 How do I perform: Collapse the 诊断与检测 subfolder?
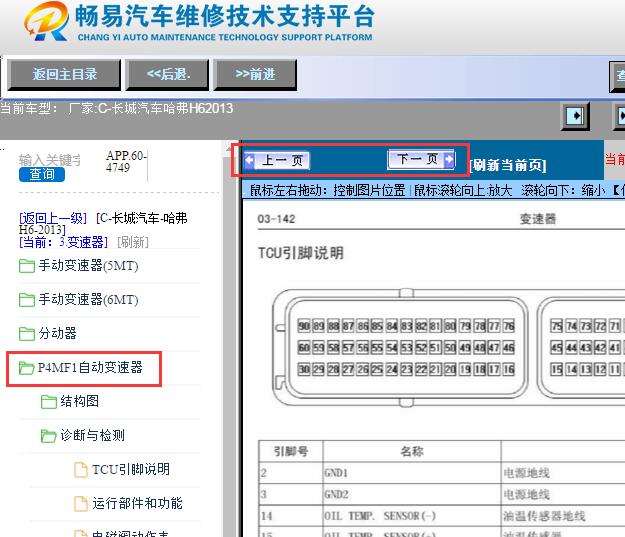pos(92,435)
